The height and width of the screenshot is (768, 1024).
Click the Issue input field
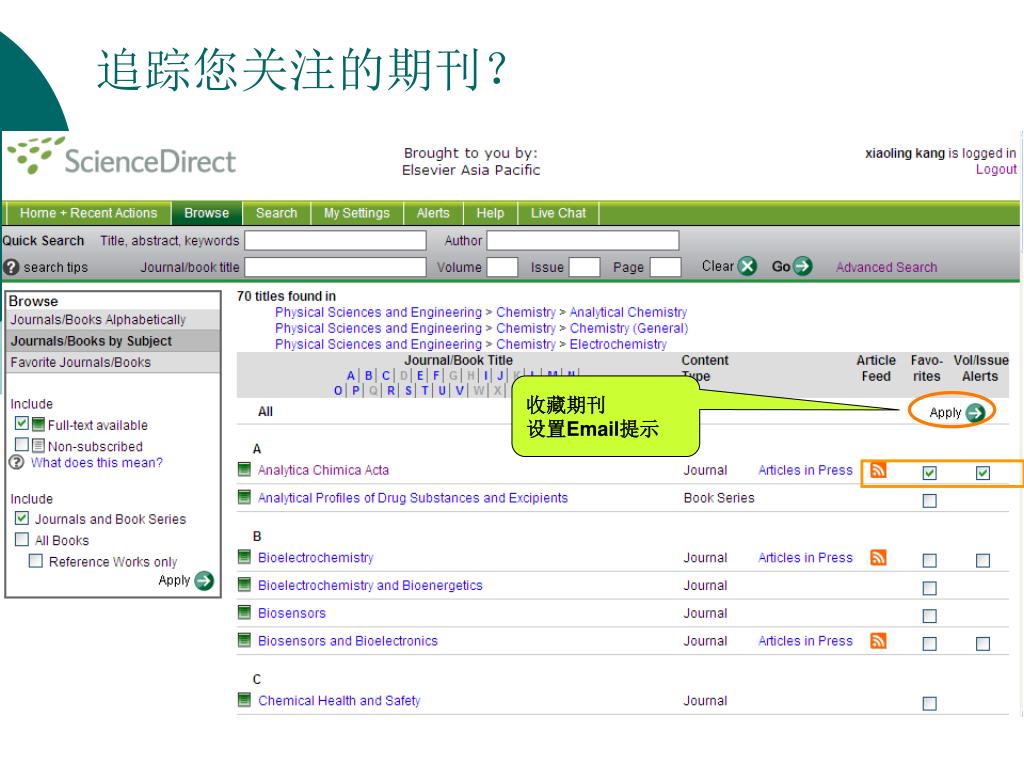pyautogui.click(x=584, y=267)
